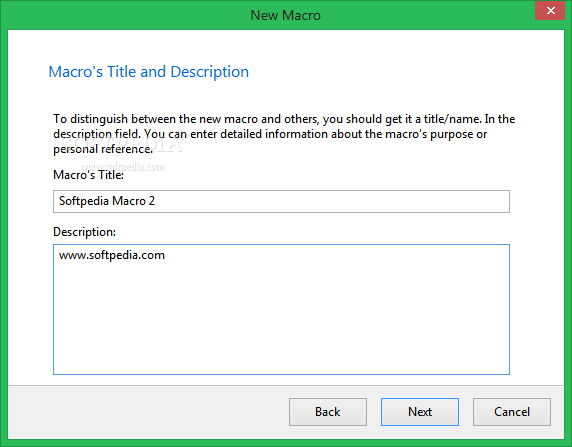Click the 'Macro's Title and Description' heading
The image size is (572, 447).
pos(148,72)
